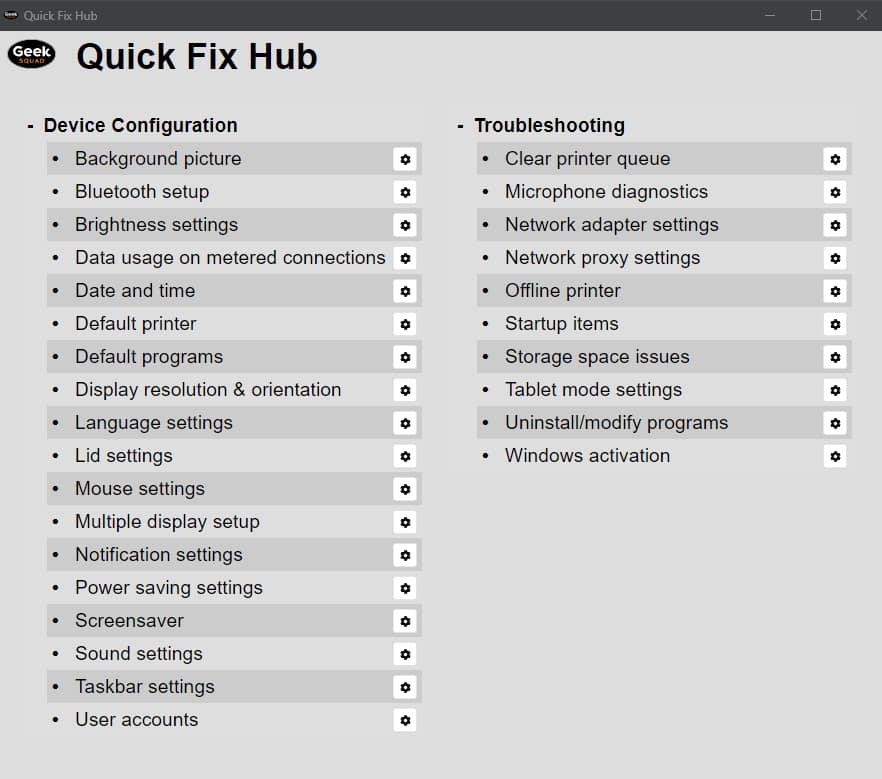The height and width of the screenshot is (779, 882).
Task: Choose the Network proxy settings item
Action: (602, 258)
